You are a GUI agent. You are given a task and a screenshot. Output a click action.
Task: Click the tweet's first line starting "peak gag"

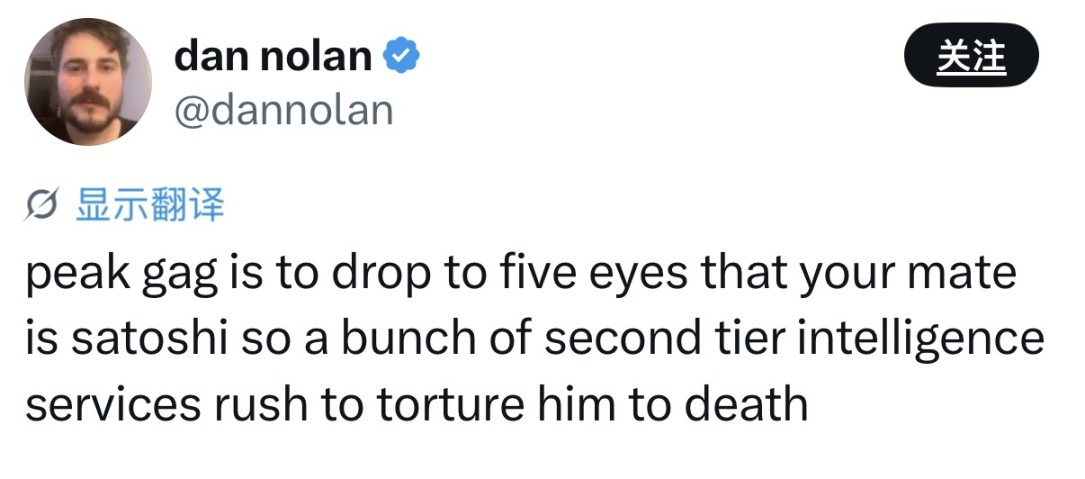[520, 274]
